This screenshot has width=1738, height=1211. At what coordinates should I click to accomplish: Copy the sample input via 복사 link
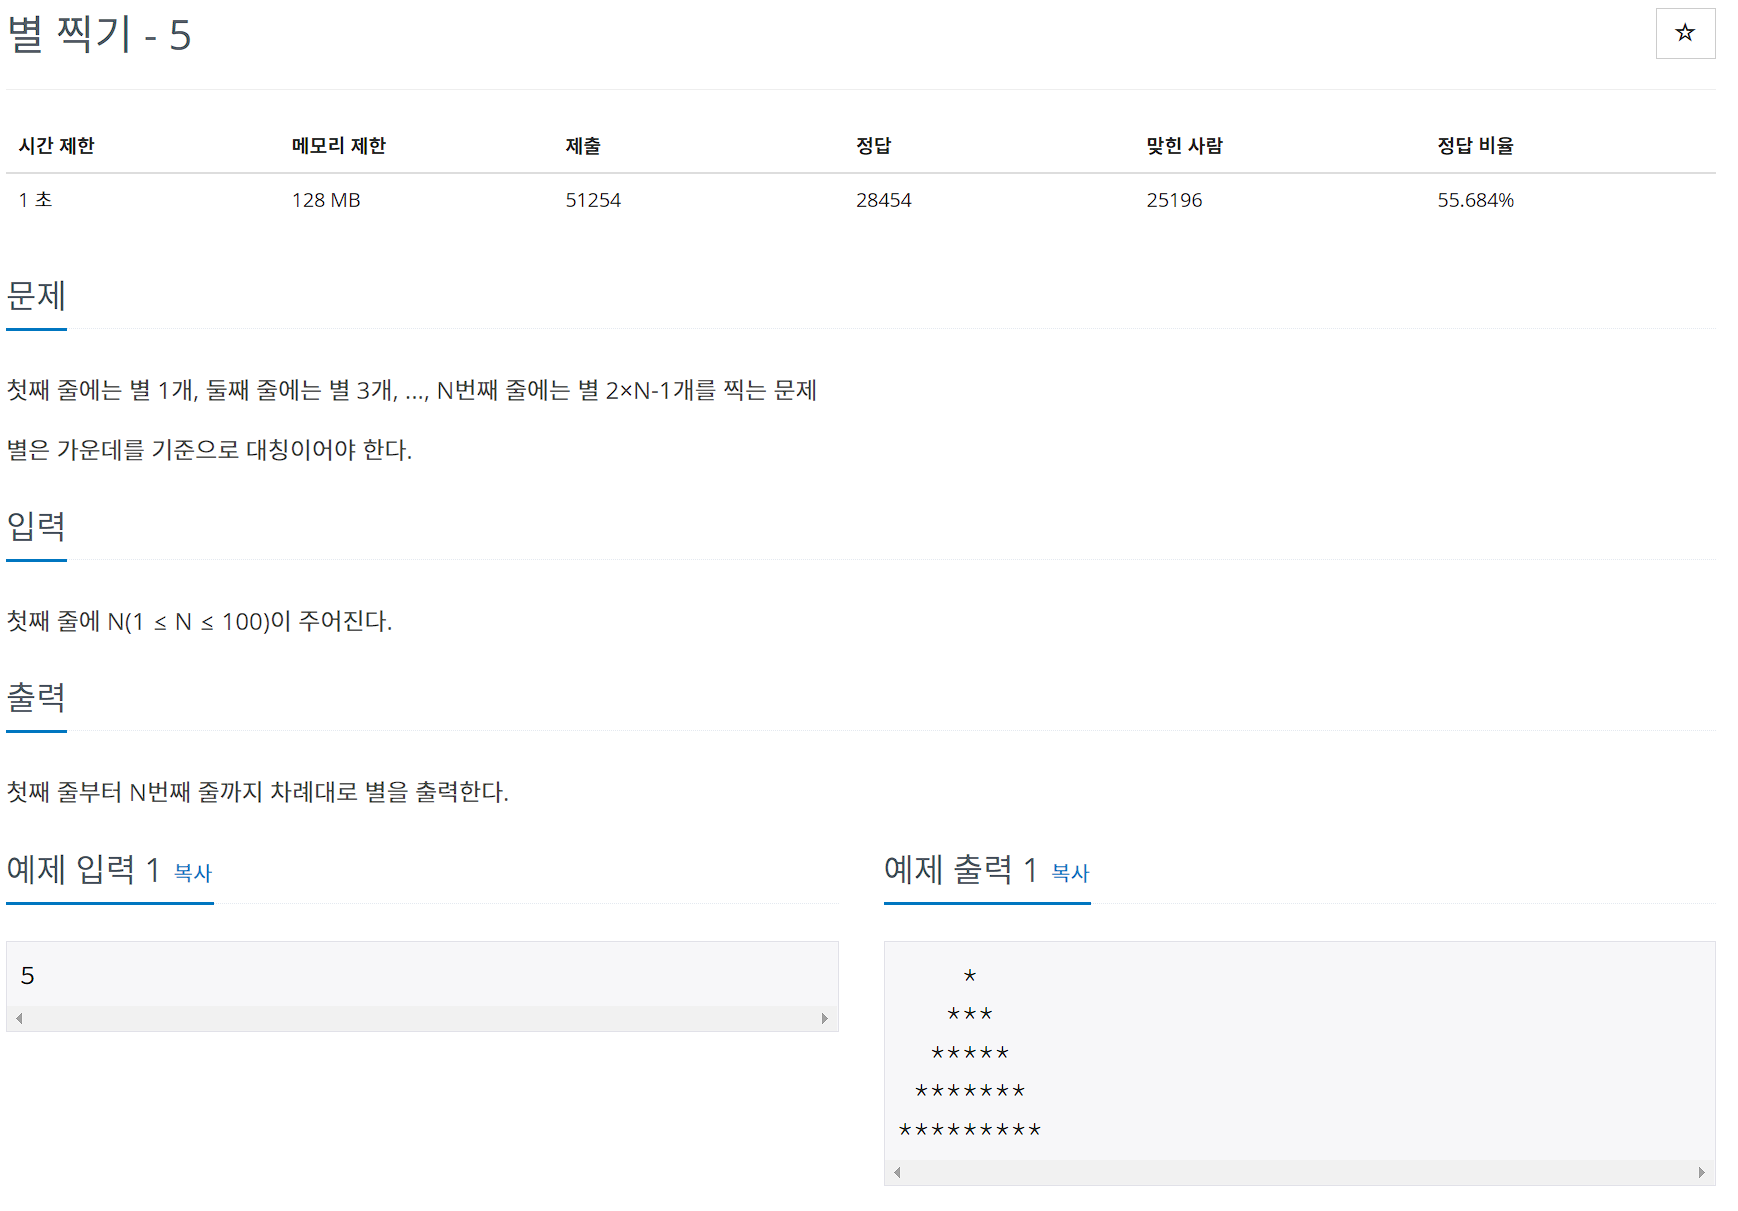pos(193,873)
